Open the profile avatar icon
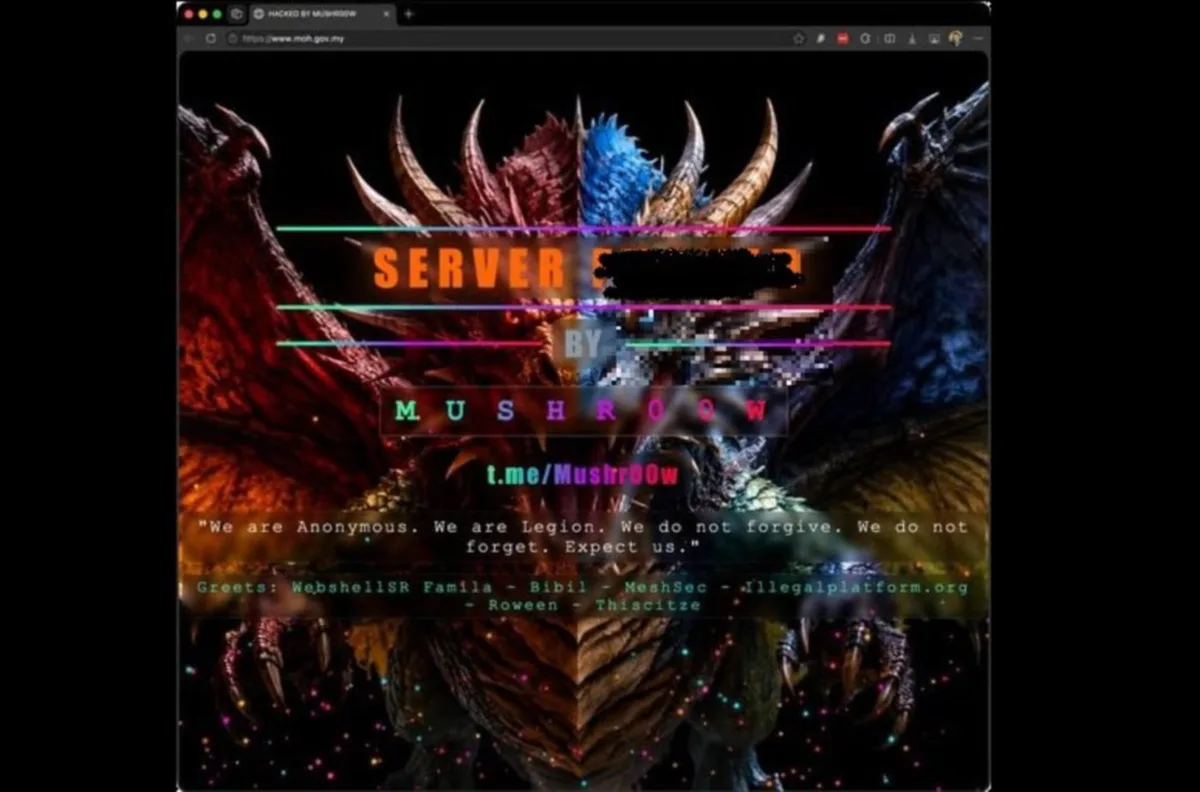The height and width of the screenshot is (792, 1200). click(x=955, y=38)
